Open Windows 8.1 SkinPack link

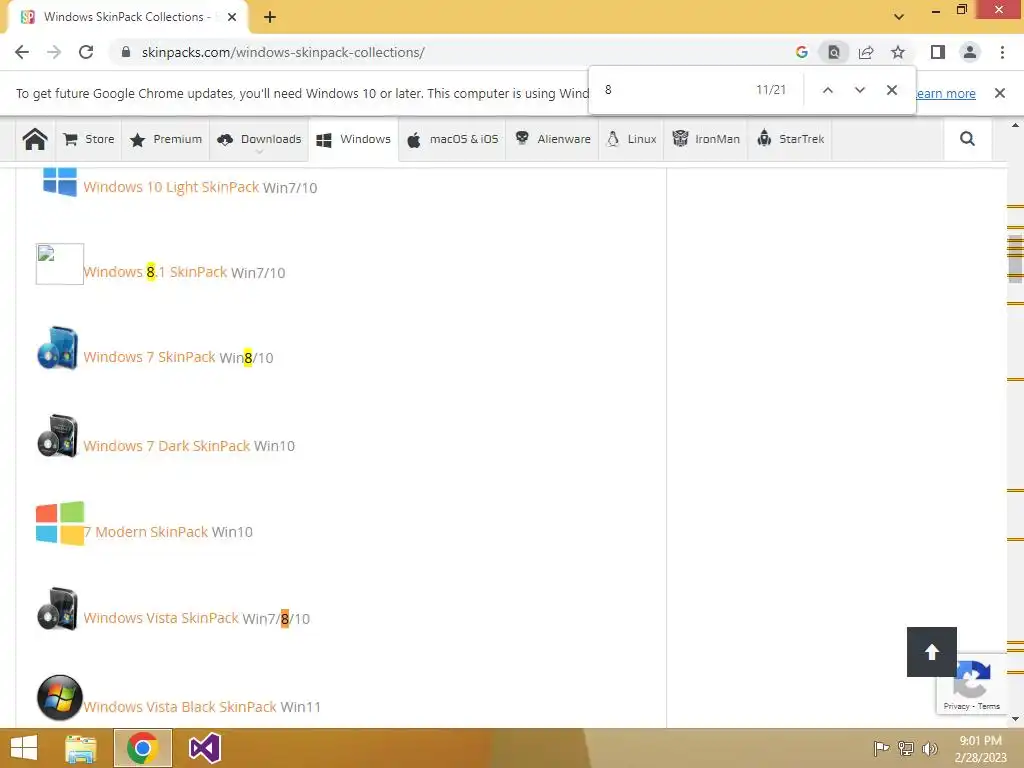point(155,272)
